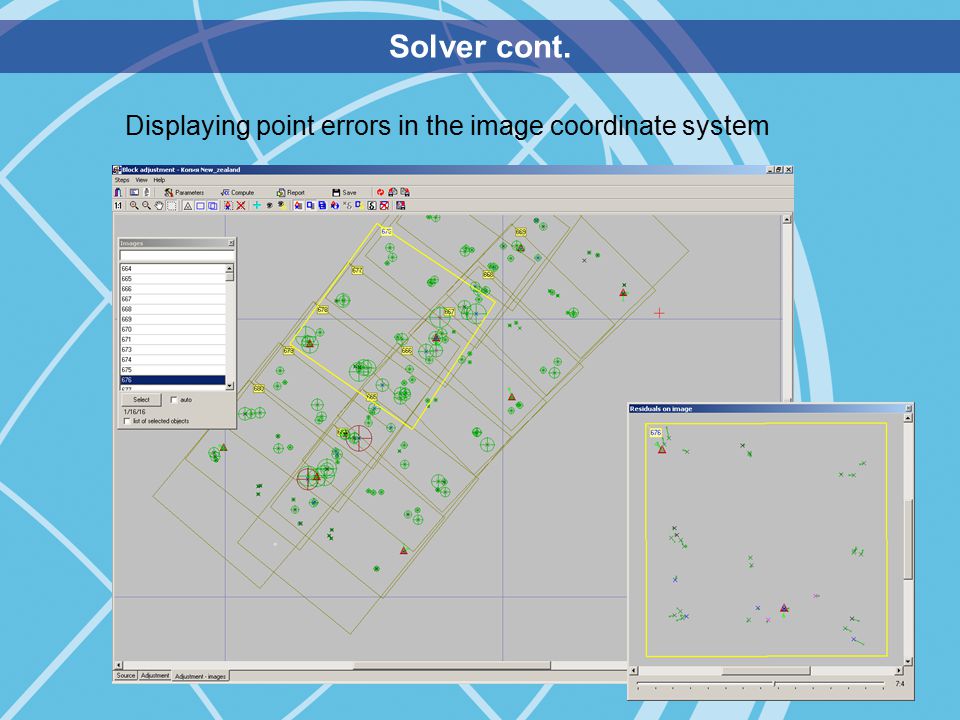Select image 664 in the list
The image size is (960, 720).
(173, 269)
